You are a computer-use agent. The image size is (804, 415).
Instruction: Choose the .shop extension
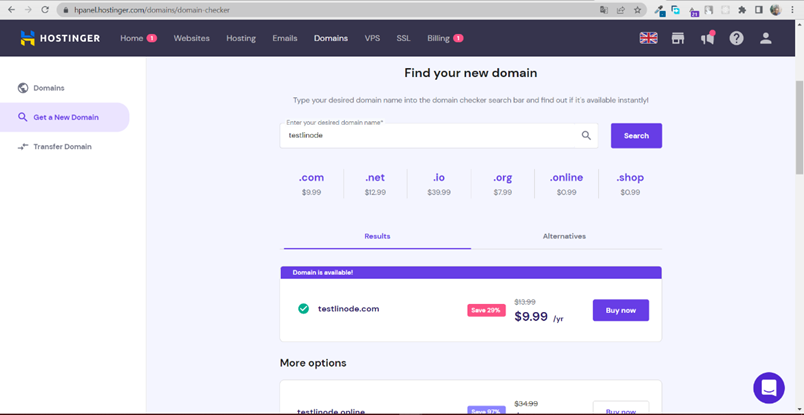(x=630, y=184)
